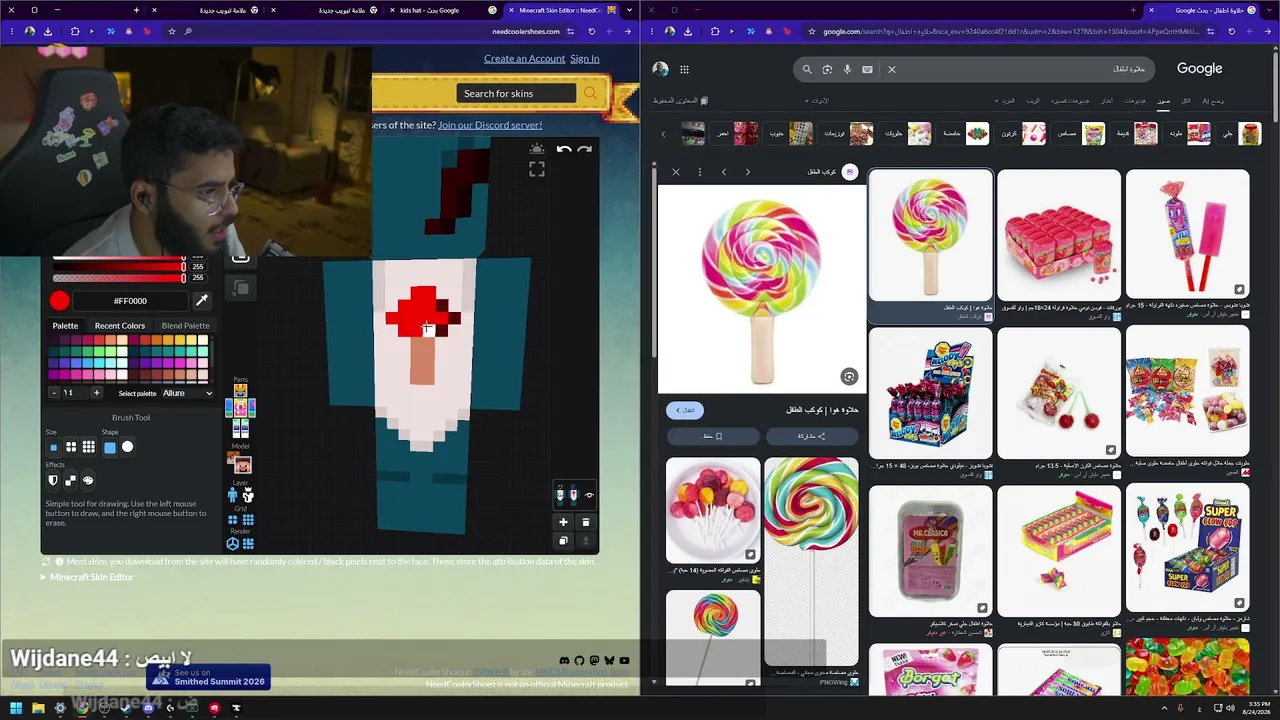
Task: Open more options in image preview
Action: pos(699,172)
